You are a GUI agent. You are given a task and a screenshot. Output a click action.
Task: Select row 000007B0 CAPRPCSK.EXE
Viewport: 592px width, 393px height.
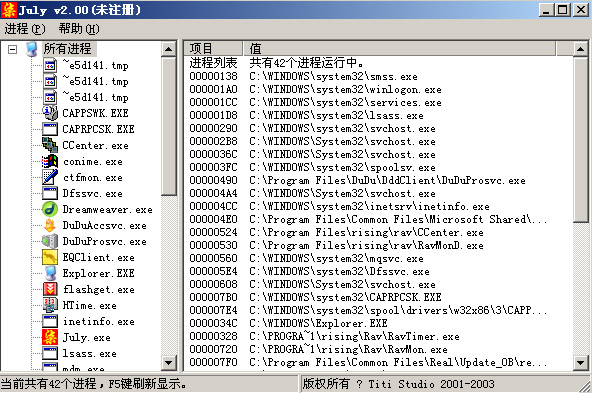(x=378, y=297)
